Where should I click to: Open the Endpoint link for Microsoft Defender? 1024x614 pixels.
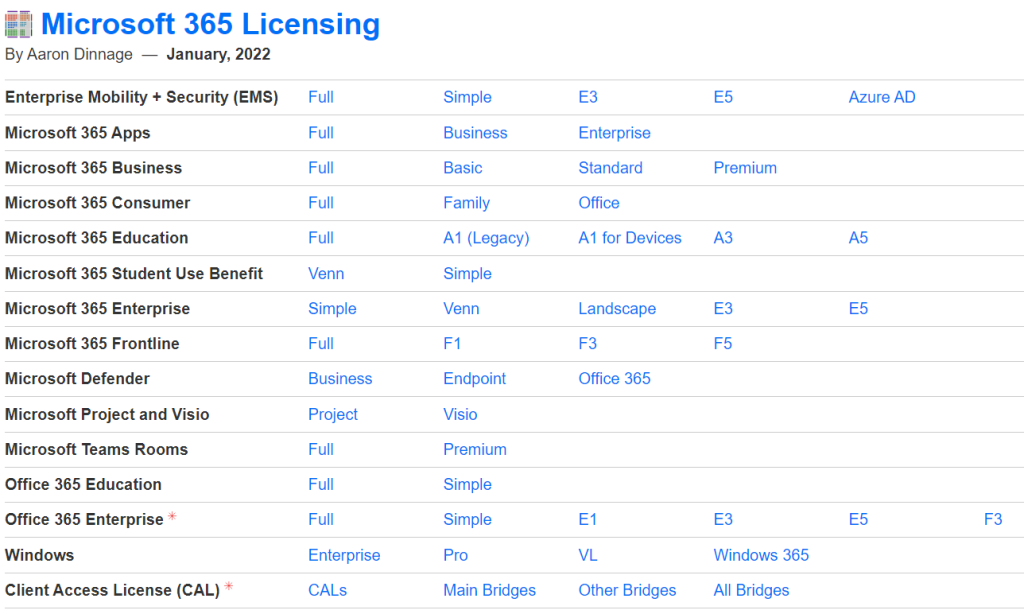point(474,379)
